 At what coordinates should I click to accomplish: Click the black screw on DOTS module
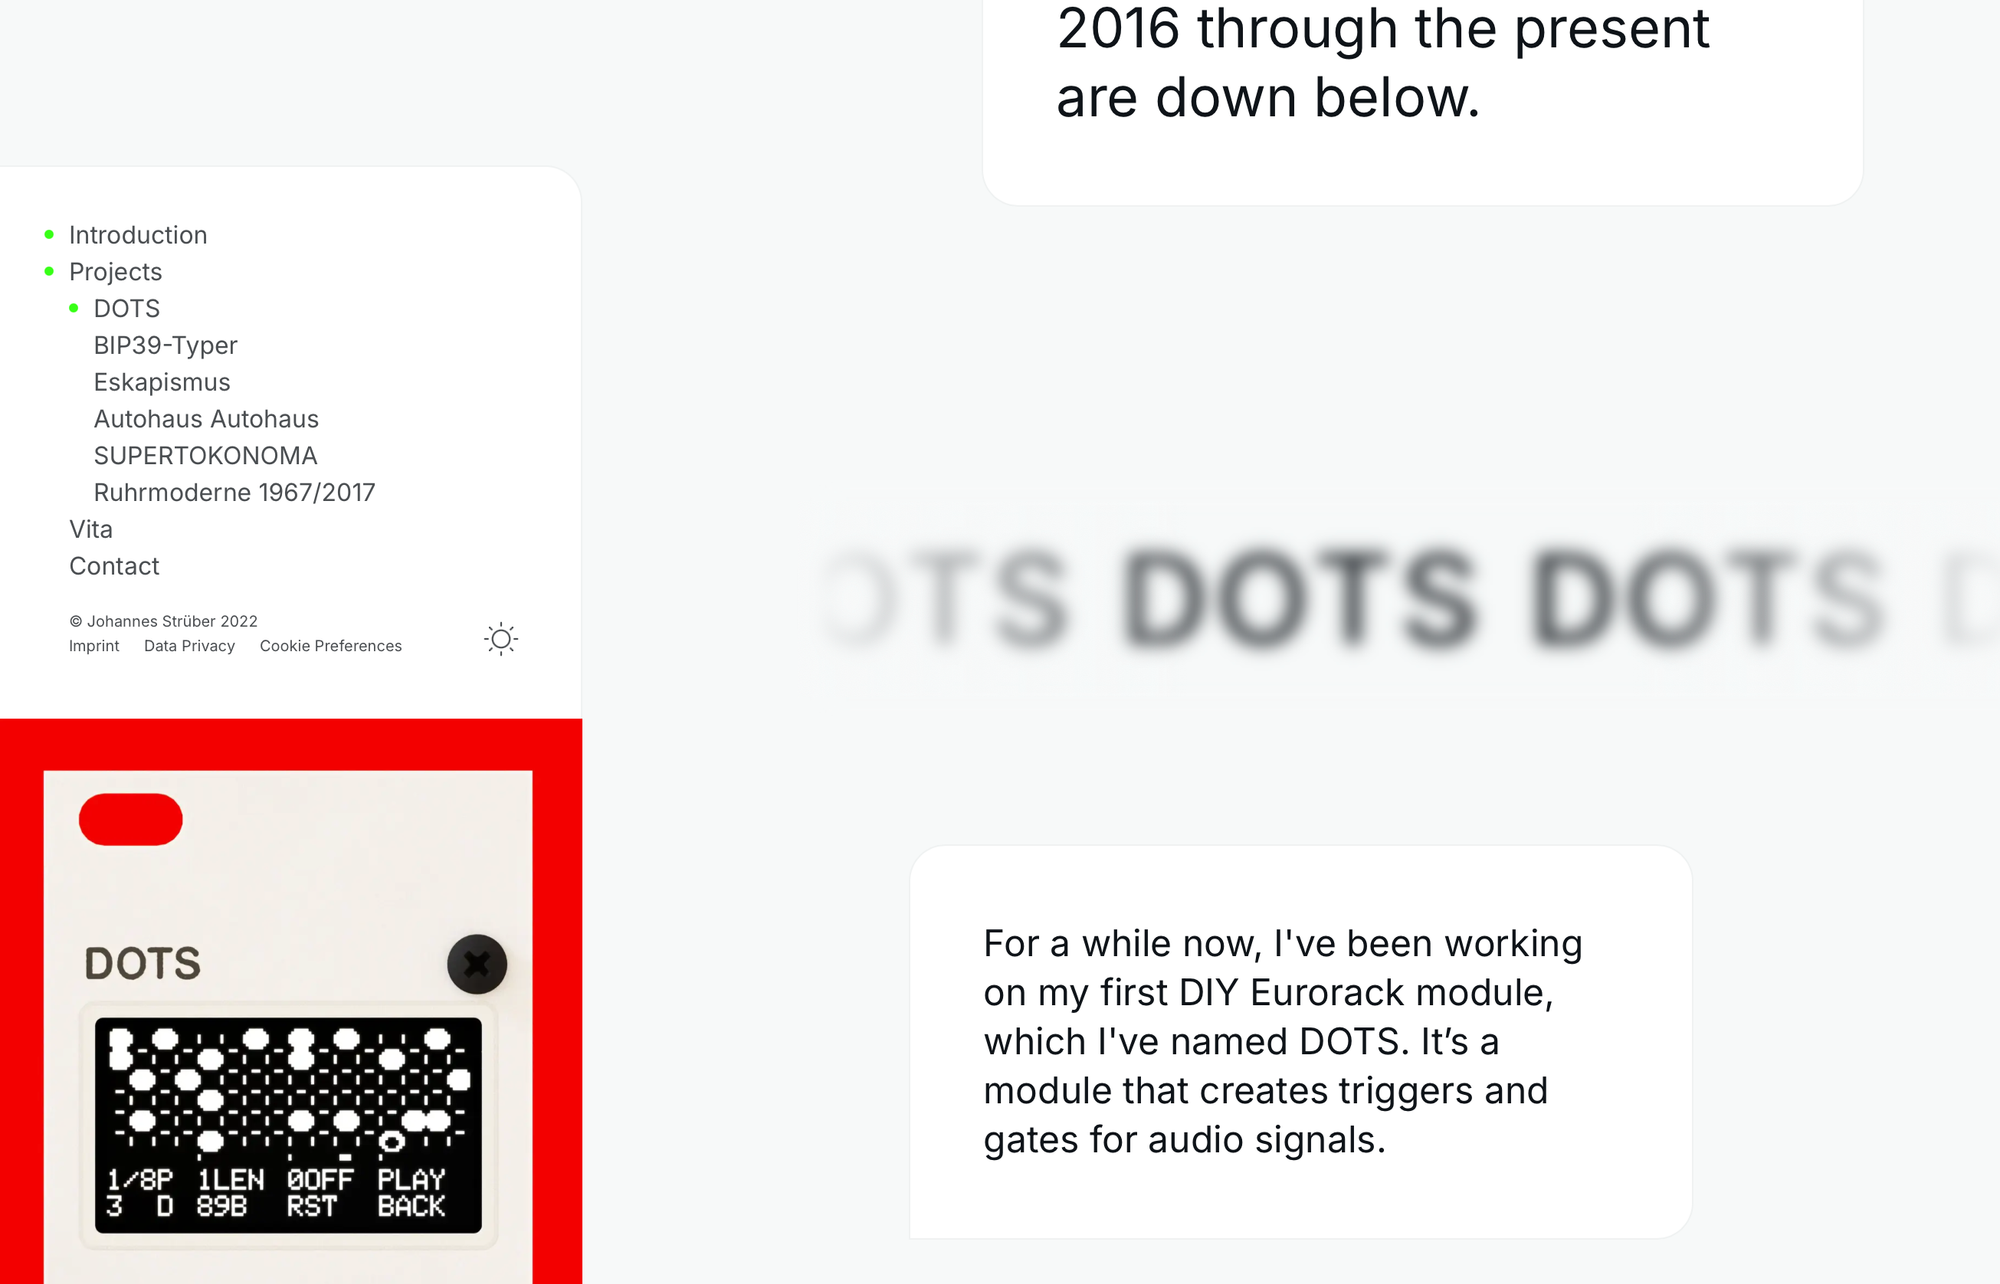pos(477,964)
